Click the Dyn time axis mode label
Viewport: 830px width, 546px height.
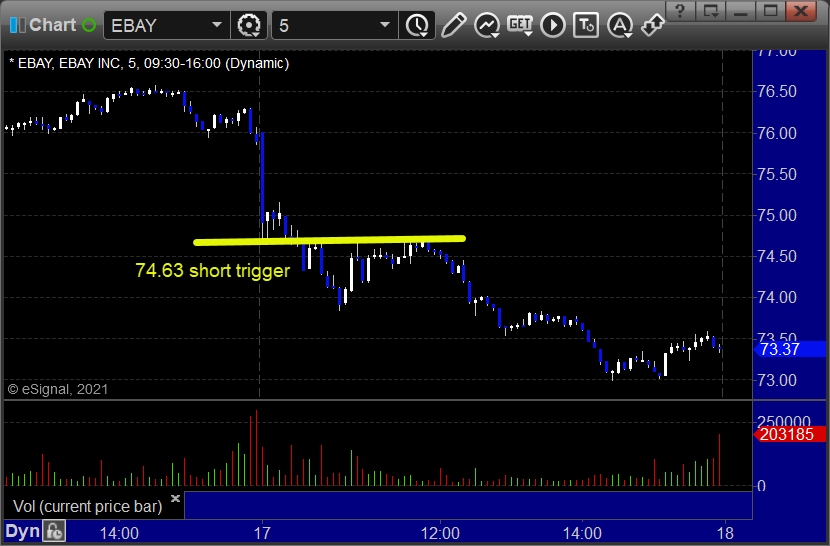(23, 531)
